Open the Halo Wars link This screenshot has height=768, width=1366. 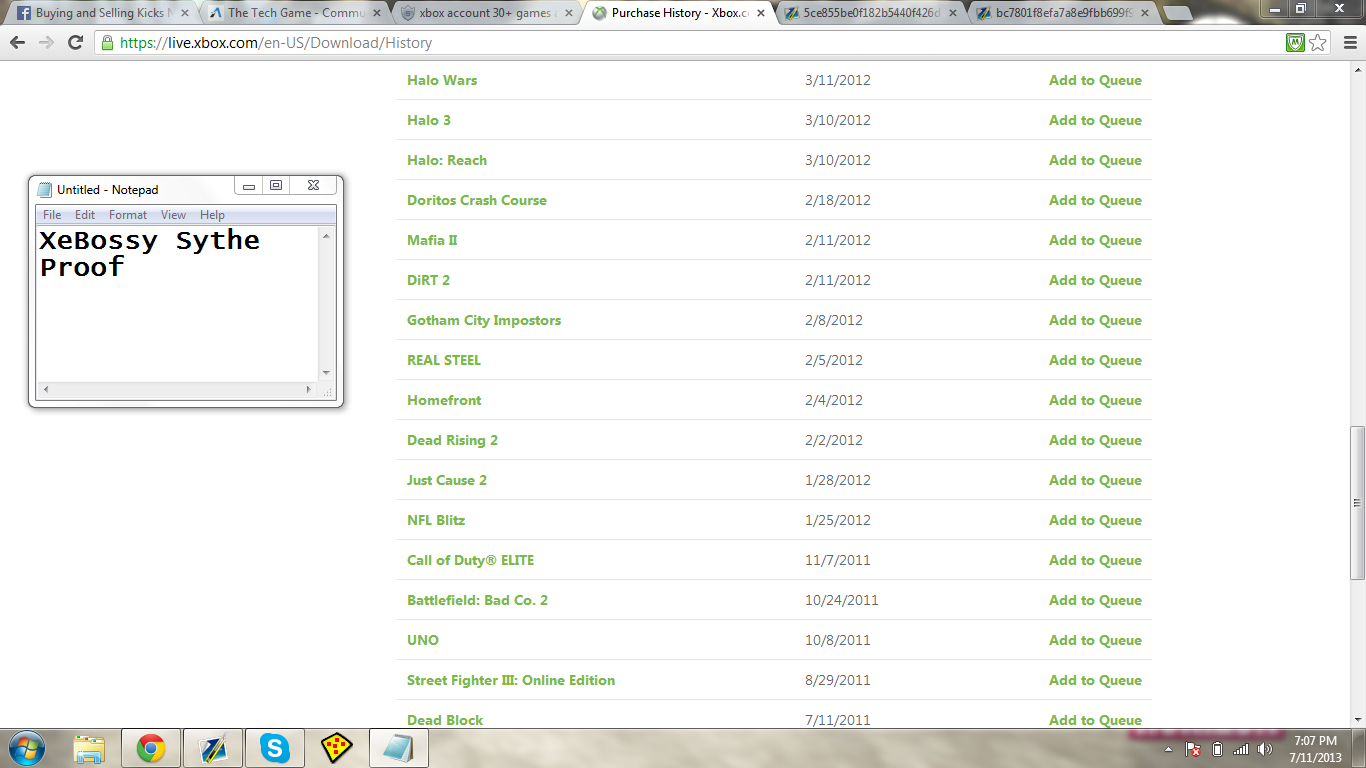pyautogui.click(x=442, y=80)
